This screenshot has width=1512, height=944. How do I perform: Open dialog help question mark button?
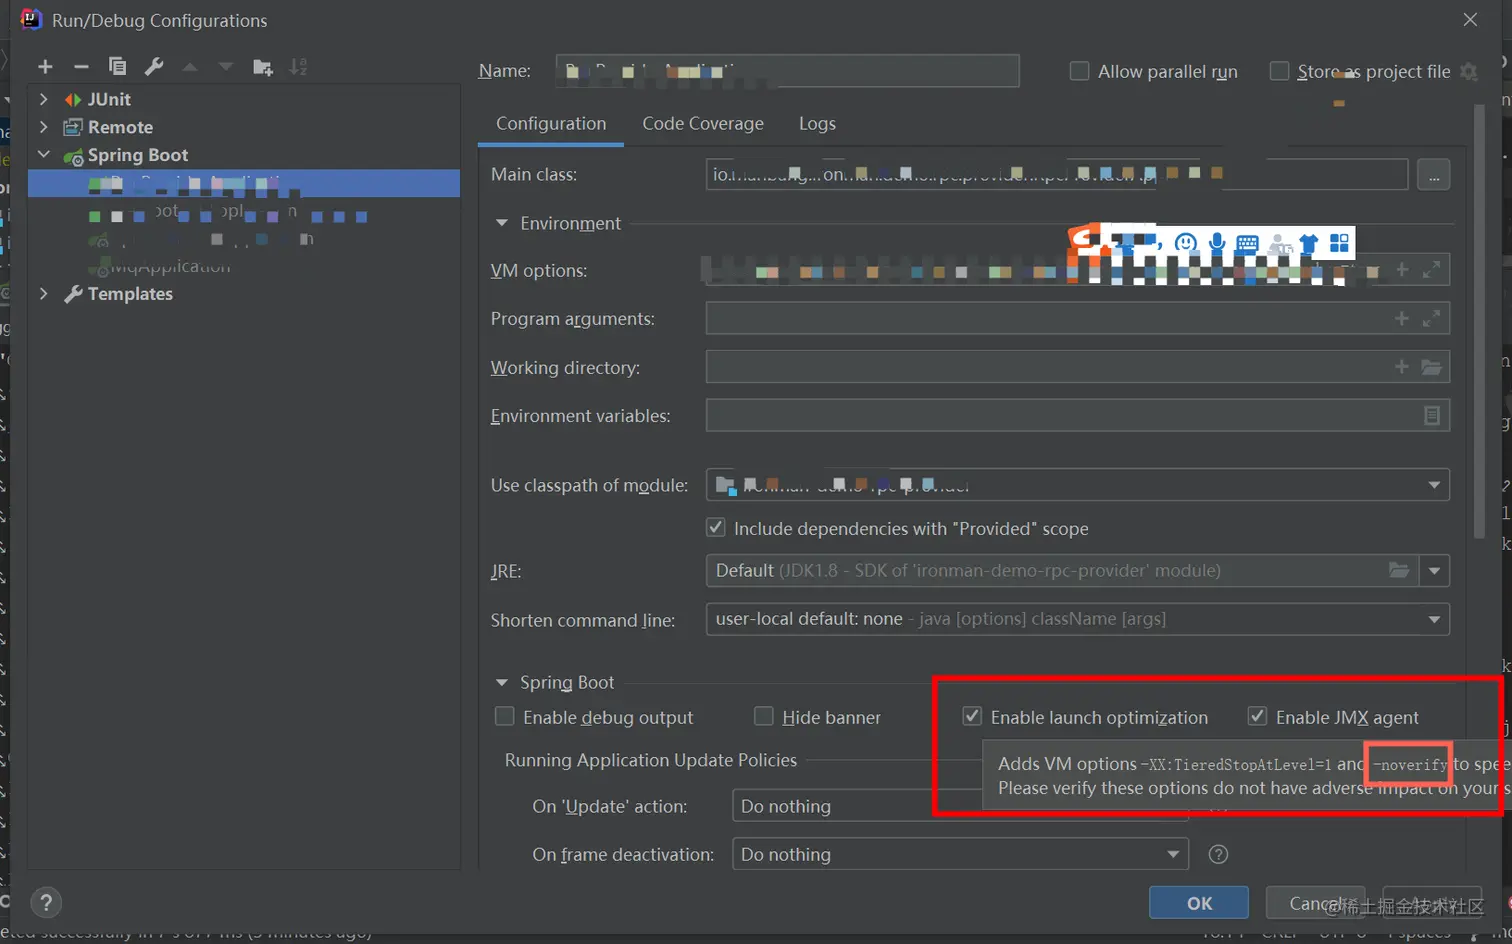tap(46, 903)
